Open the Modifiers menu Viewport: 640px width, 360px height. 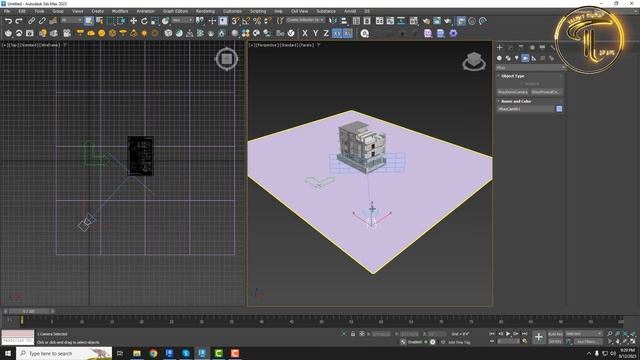click(120, 11)
